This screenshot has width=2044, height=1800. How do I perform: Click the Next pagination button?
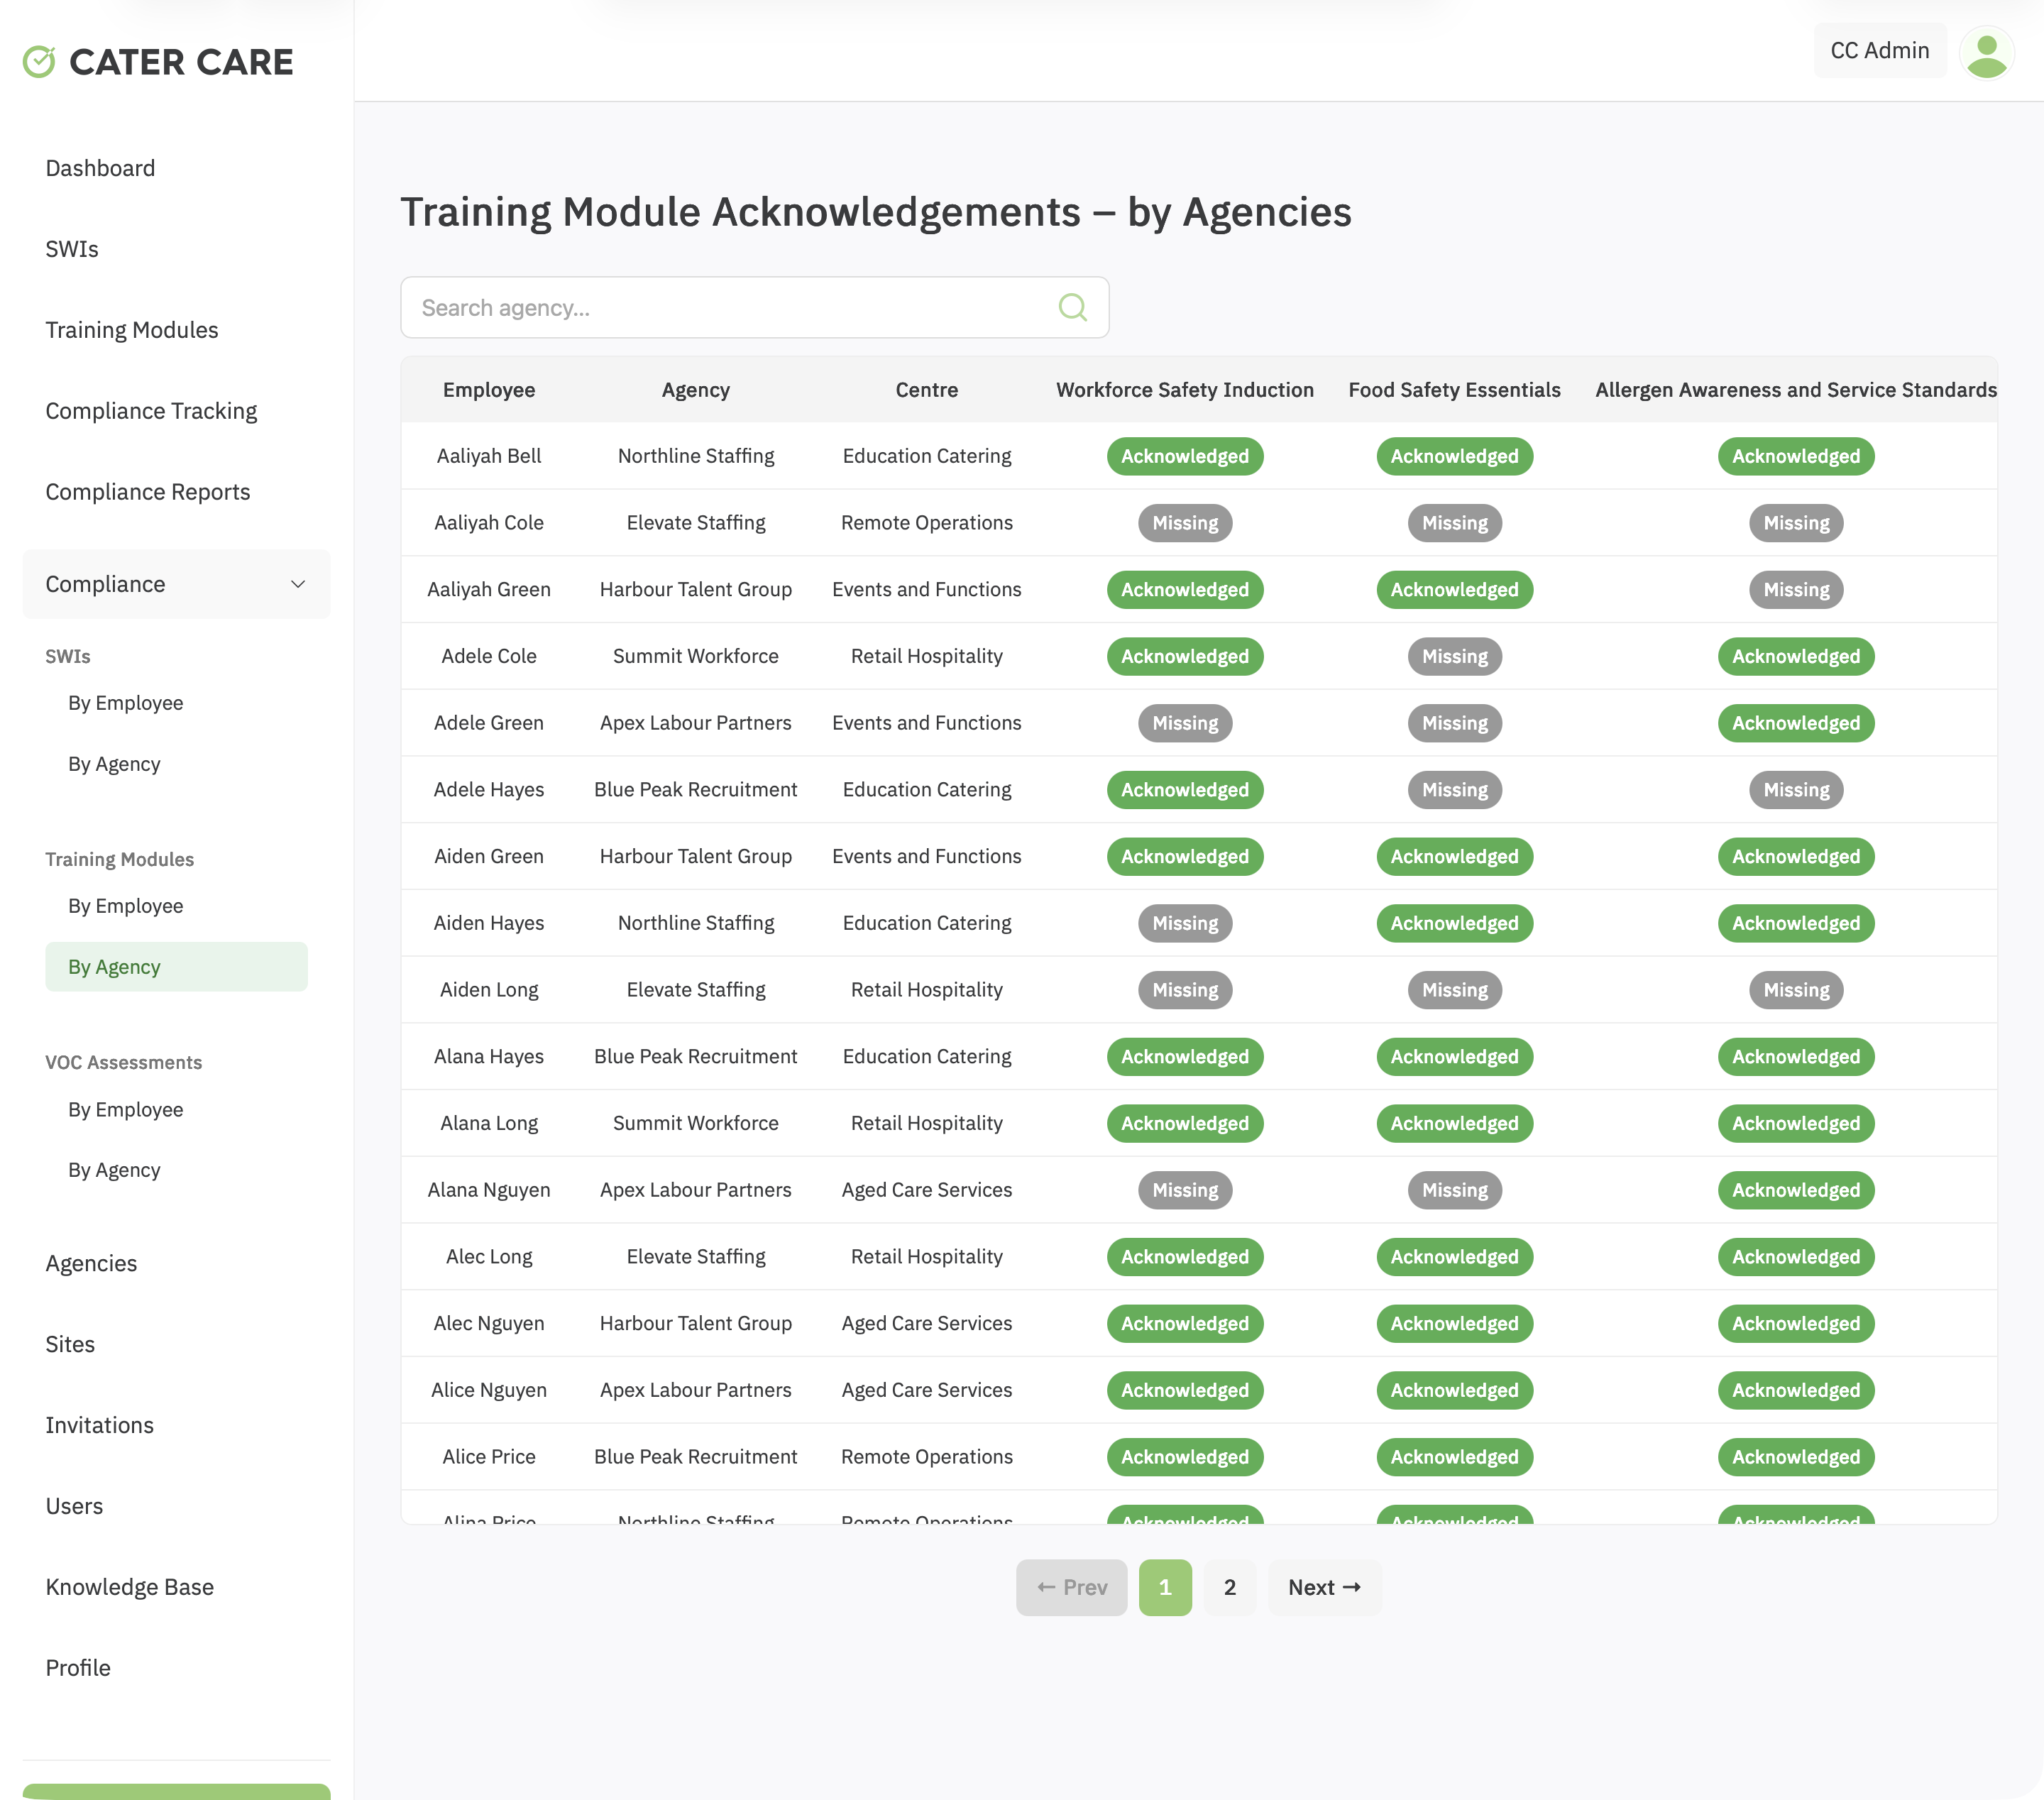point(1324,1587)
